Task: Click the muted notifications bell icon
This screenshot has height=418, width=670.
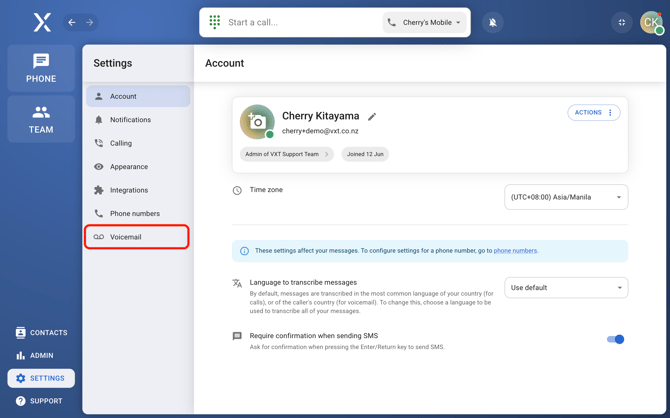Action: coord(492,22)
